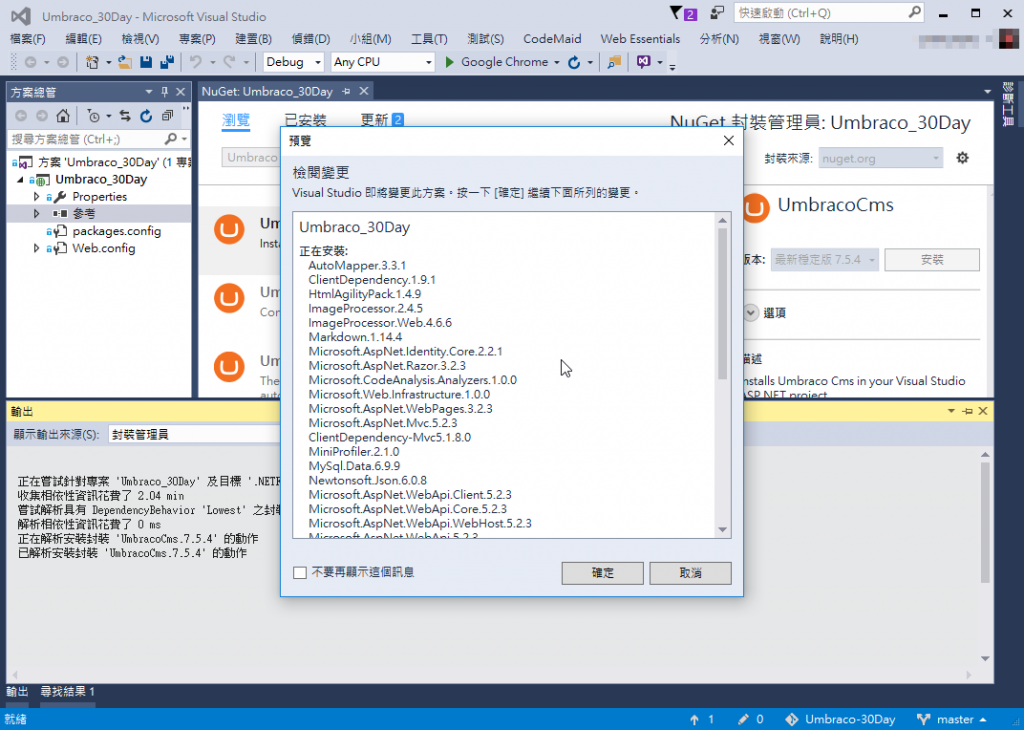Click Solution Explorer Refresh icon
This screenshot has height=730, width=1024.
[146, 116]
